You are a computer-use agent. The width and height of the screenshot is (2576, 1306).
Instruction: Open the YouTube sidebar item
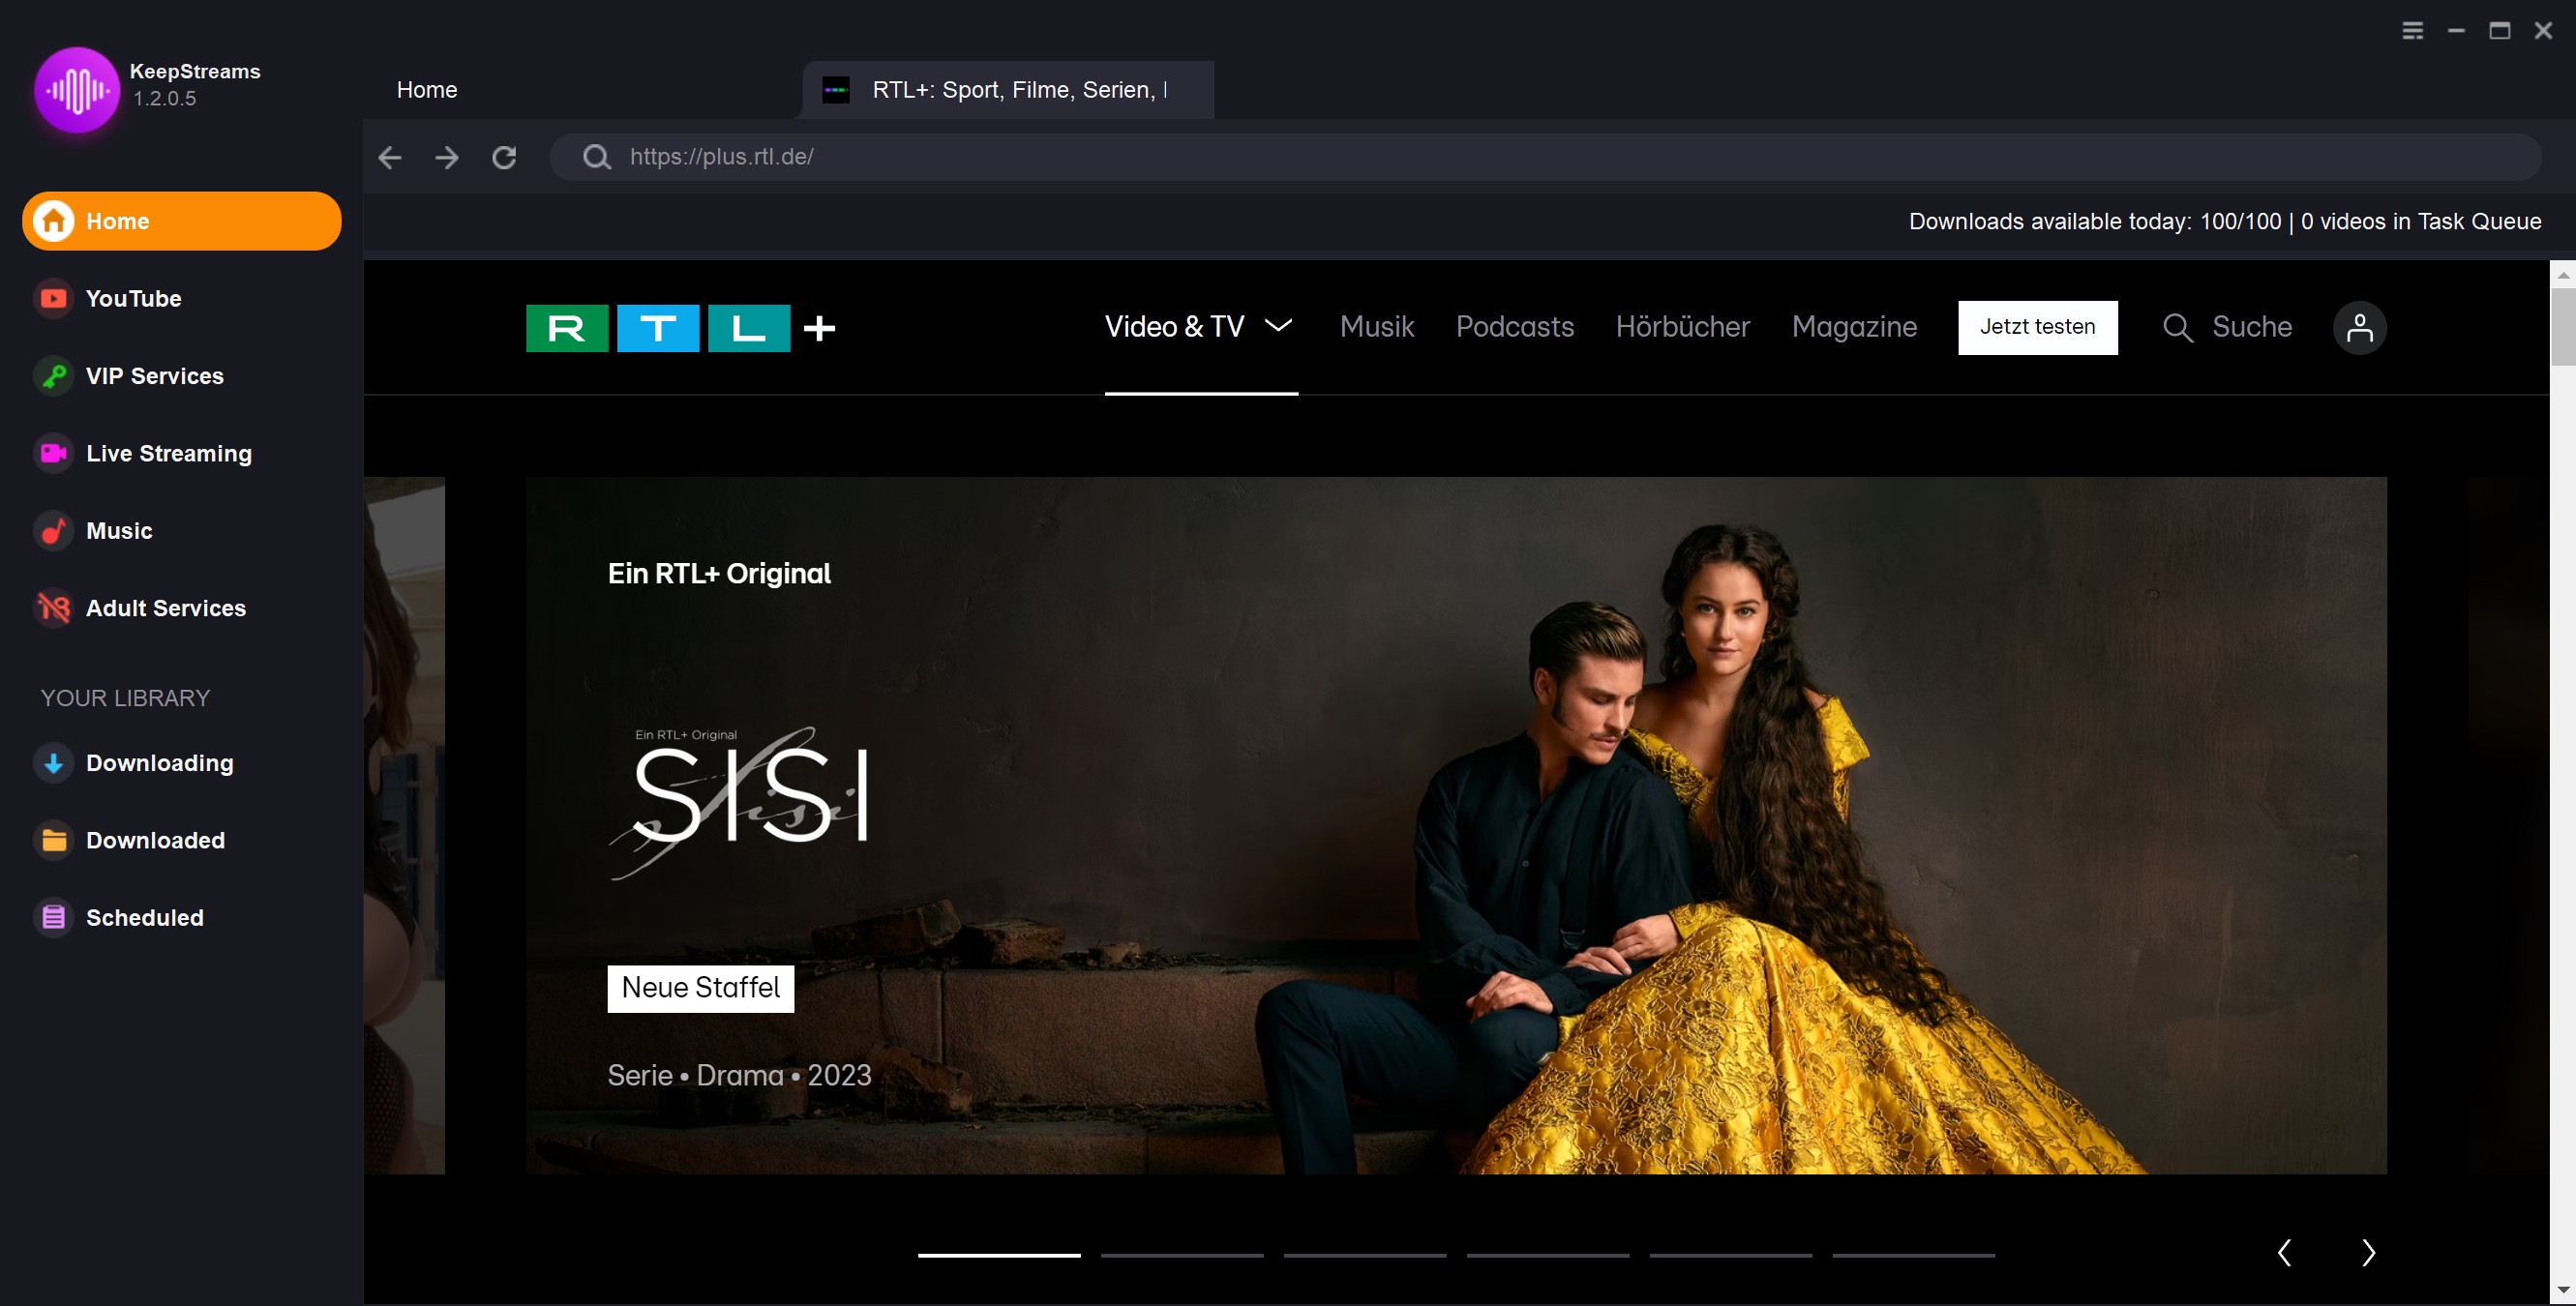(133, 298)
